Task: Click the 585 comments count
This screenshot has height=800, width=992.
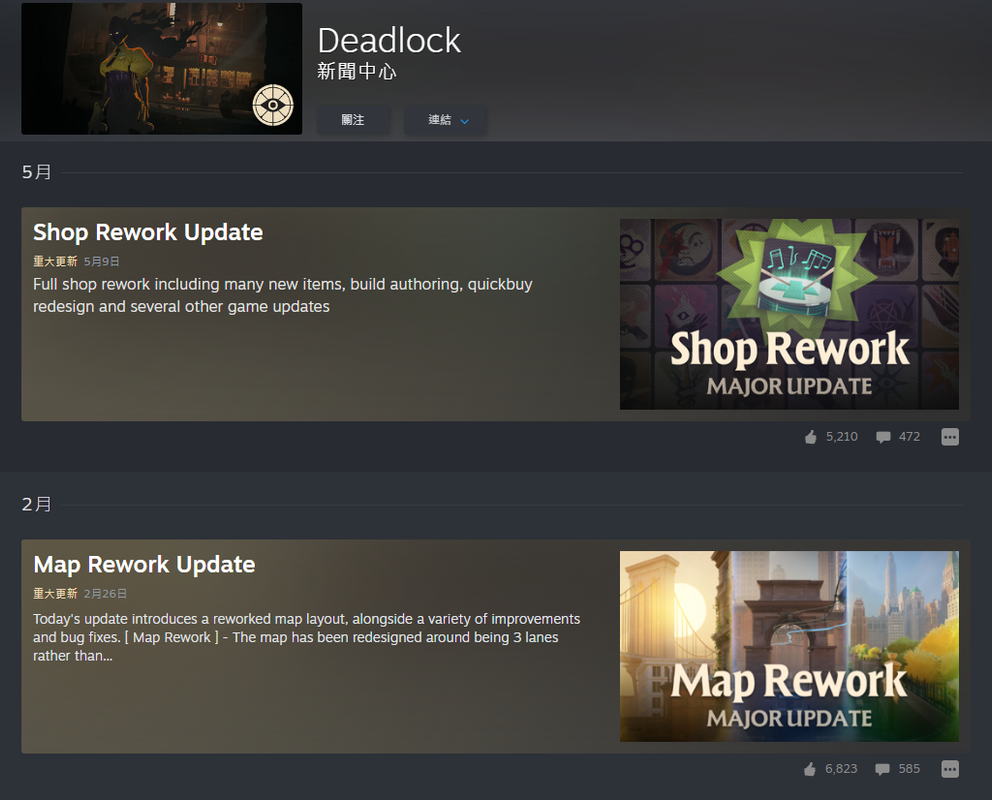Action: point(909,768)
